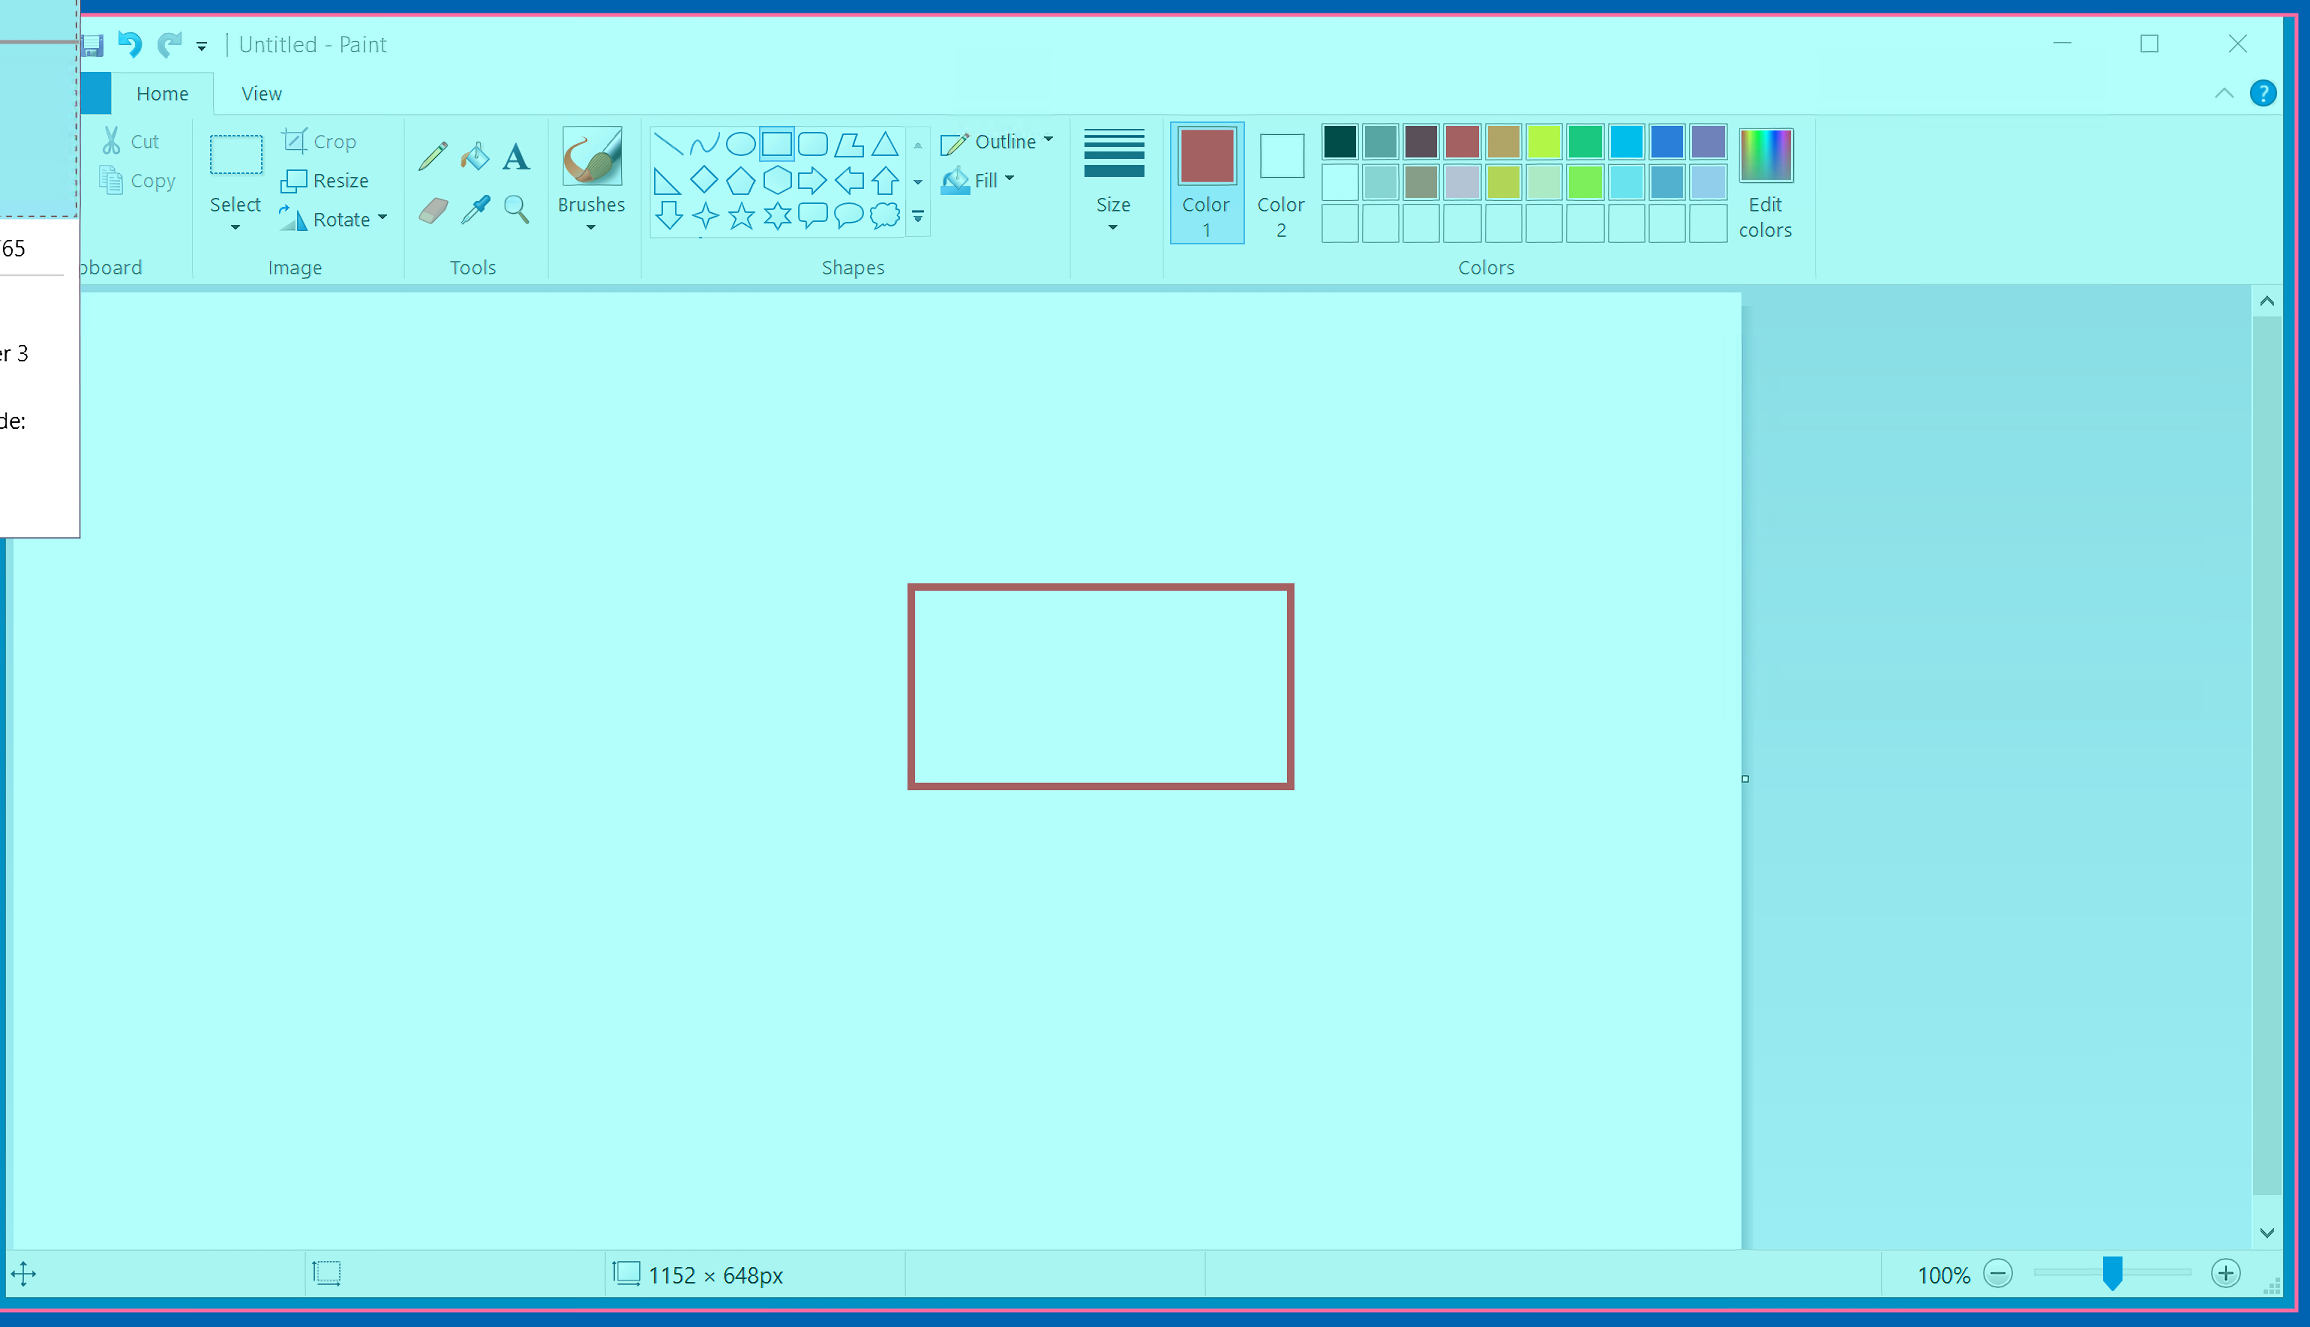2310x1327 pixels.
Task: Choose the Triangle shape
Action: (x=885, y=144)
